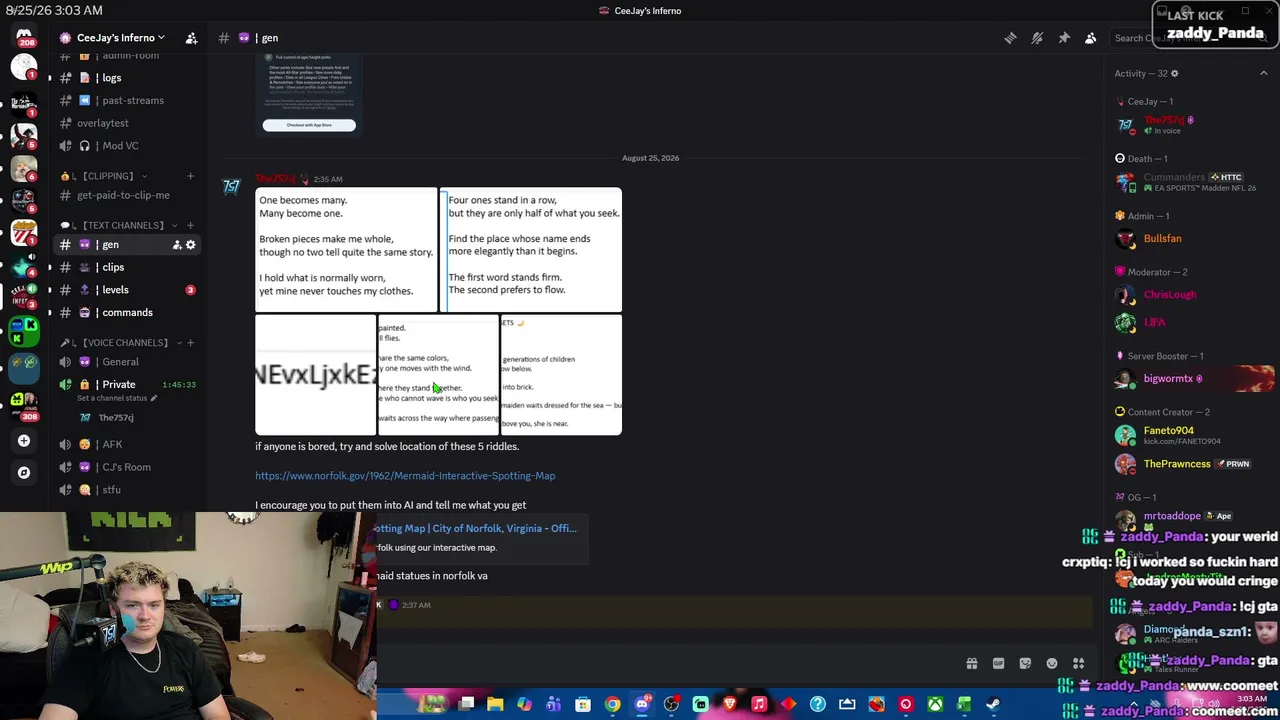Open The757cj author name on riddle message

(275, 179)
